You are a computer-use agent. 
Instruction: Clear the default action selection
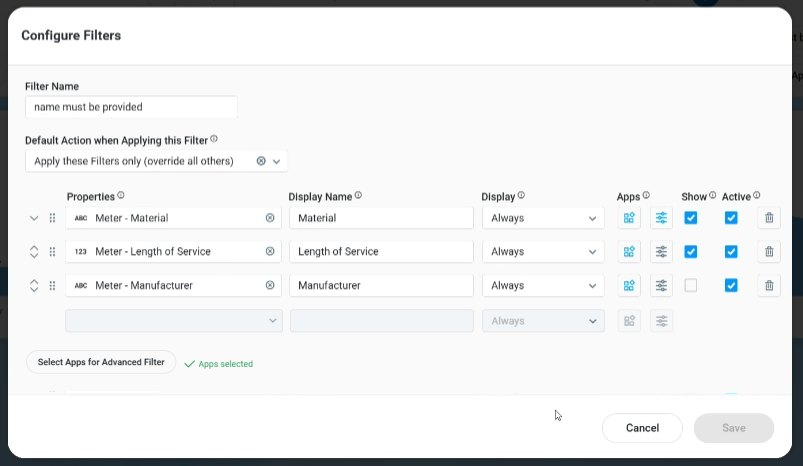point(261,161)
